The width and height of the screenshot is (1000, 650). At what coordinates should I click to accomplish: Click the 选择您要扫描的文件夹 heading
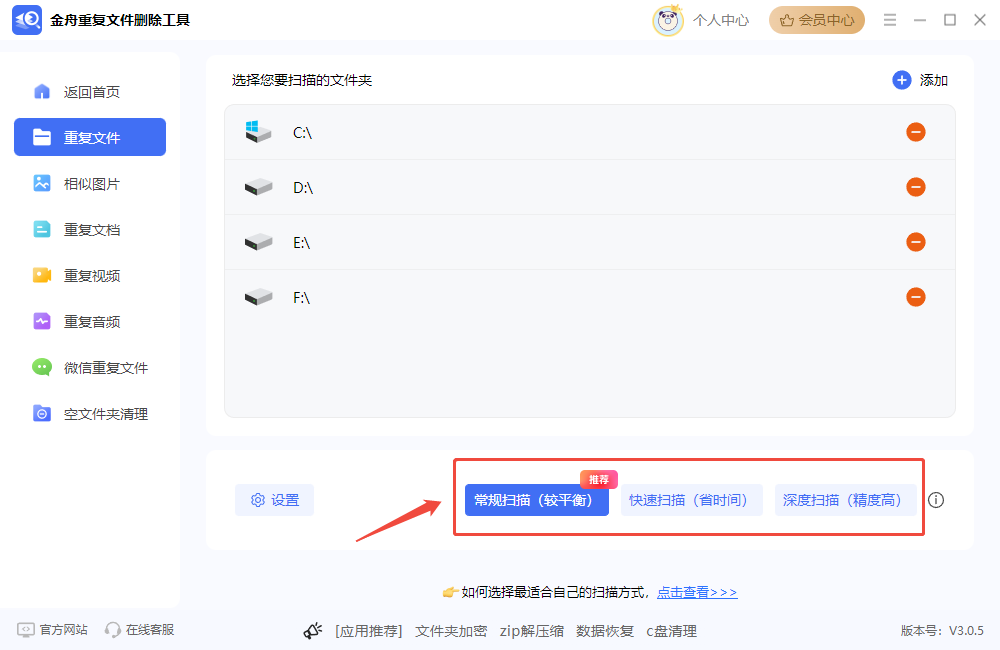click(302, 80)
